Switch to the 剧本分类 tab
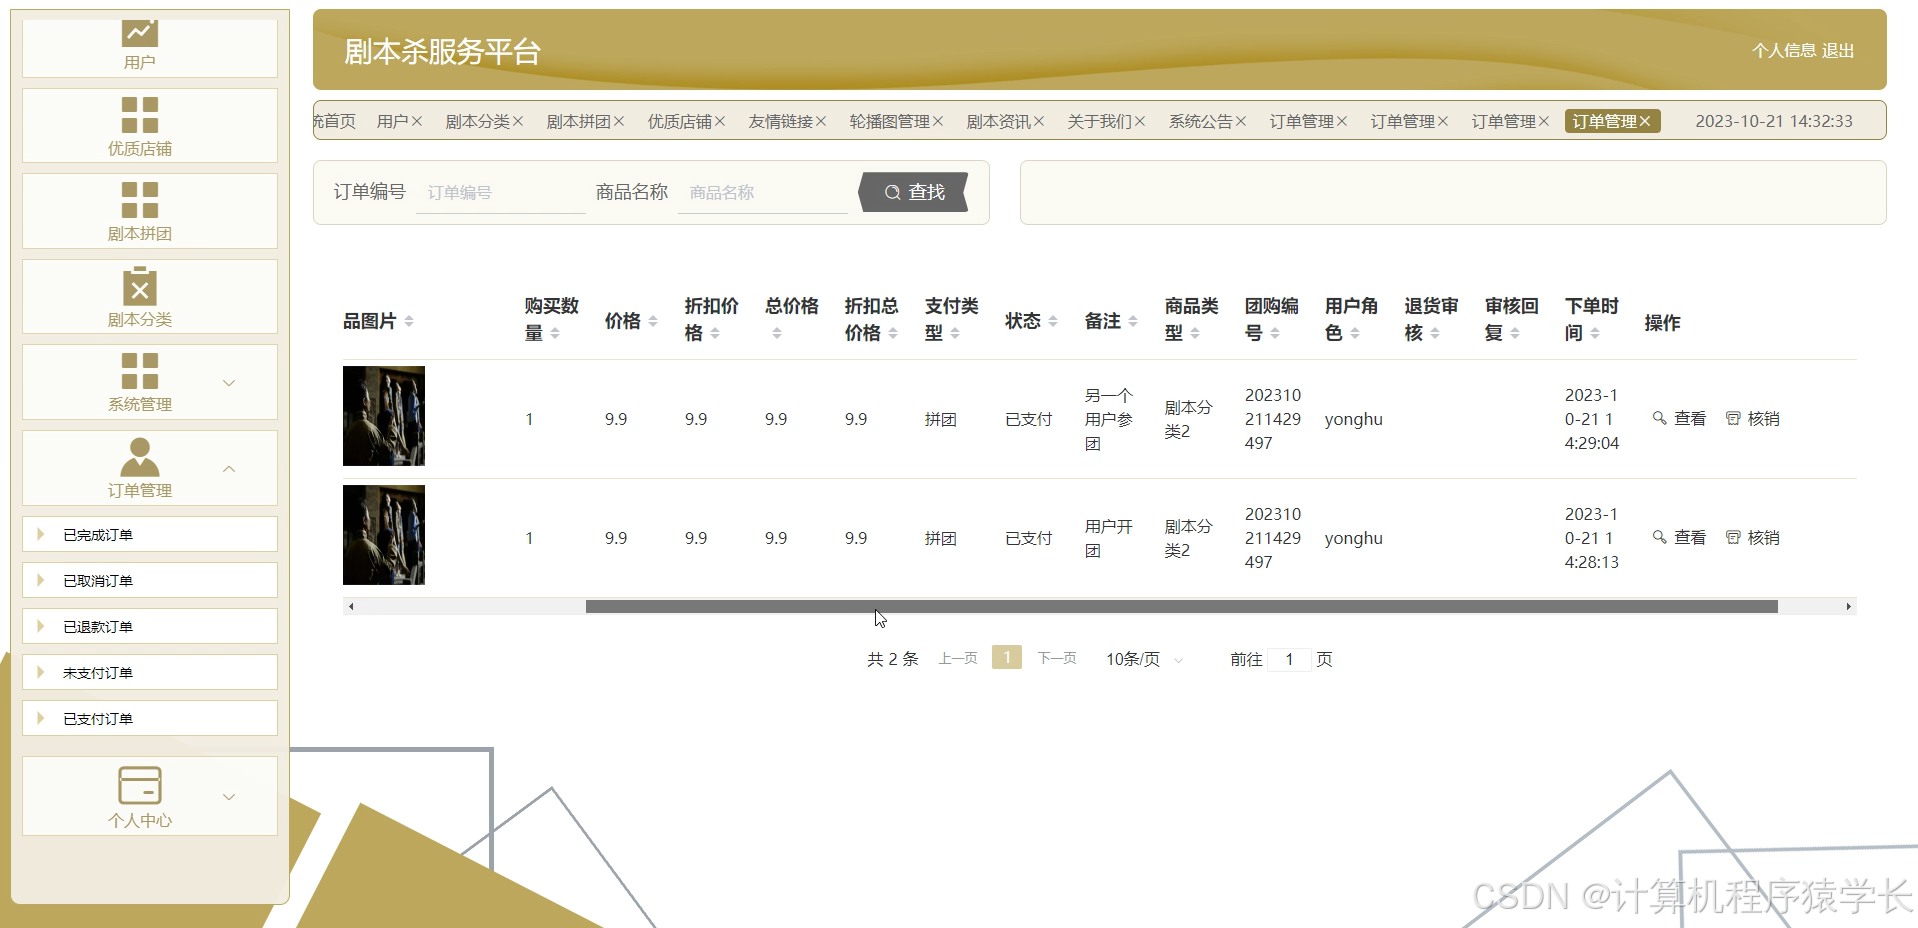 point(477,121)
